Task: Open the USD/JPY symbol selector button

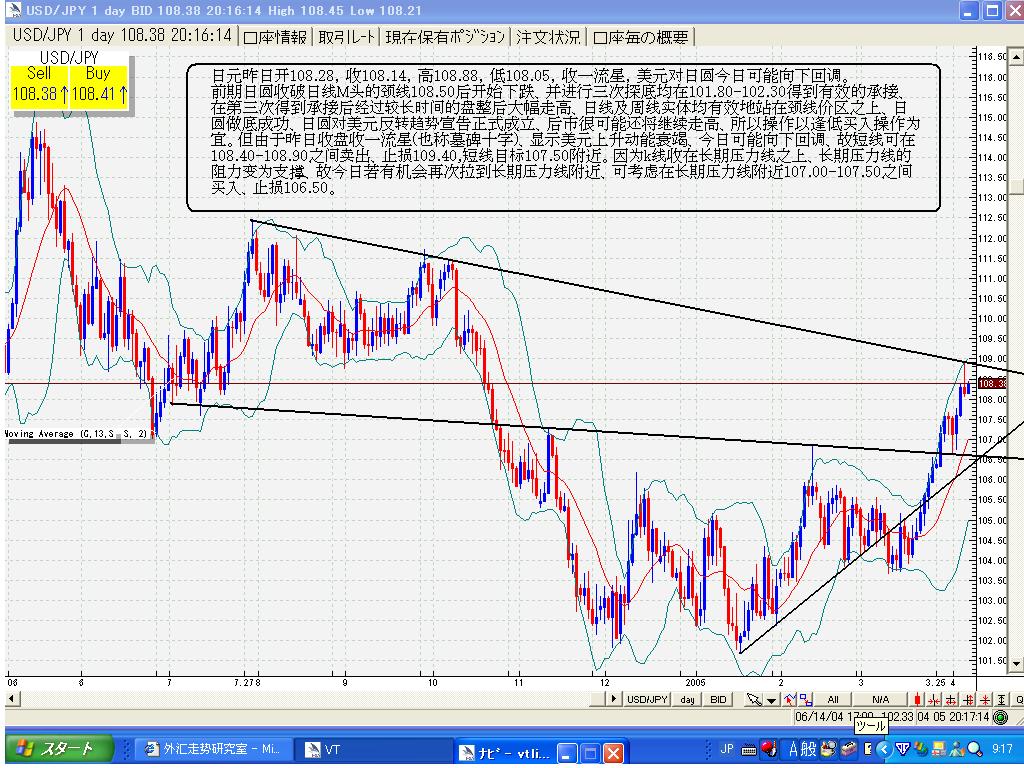Action: [x=647, y=699]
